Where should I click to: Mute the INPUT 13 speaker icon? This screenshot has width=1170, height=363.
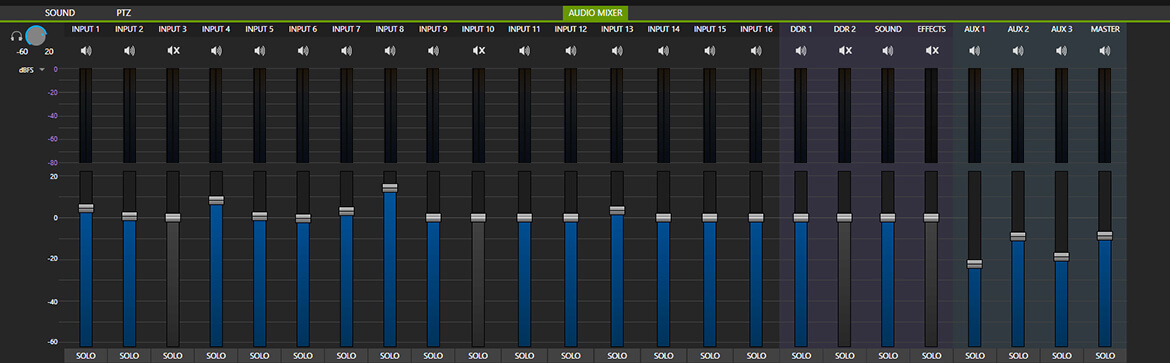pos(617,51)
